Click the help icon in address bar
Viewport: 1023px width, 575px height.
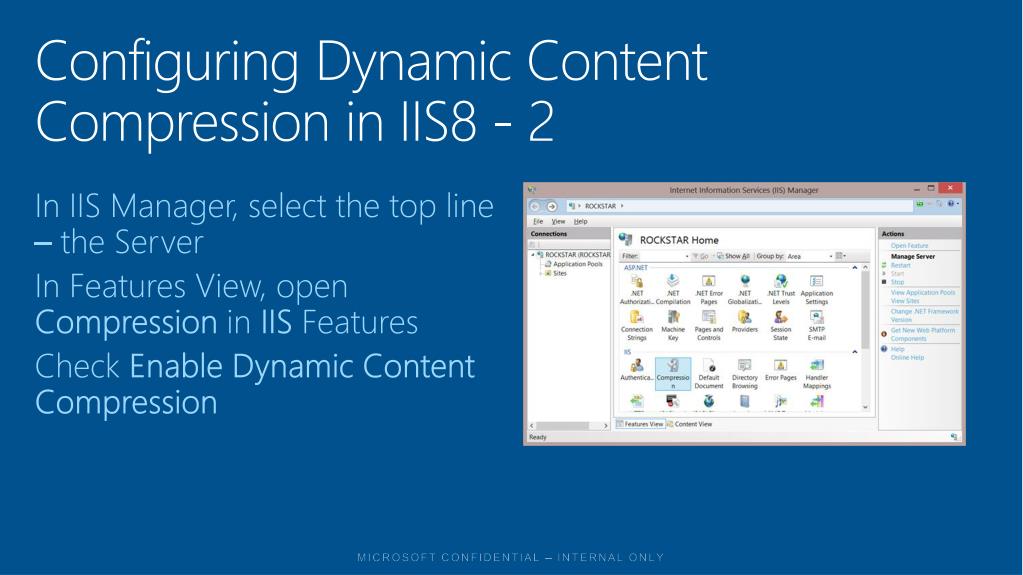click(x=951, y=204)
